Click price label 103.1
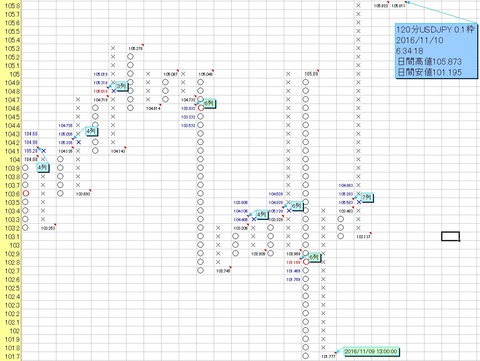The width and height of the screenshot is (480, 361). coord(12,237)
